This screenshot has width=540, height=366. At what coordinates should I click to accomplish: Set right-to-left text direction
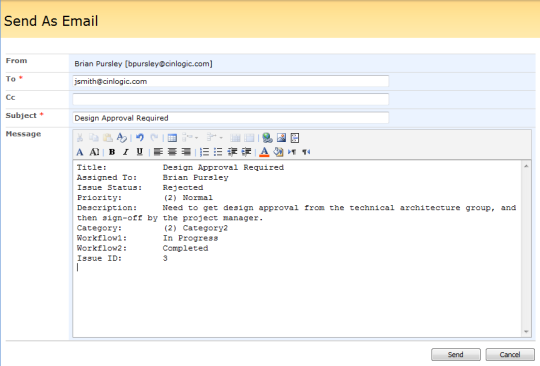(306, 152)
